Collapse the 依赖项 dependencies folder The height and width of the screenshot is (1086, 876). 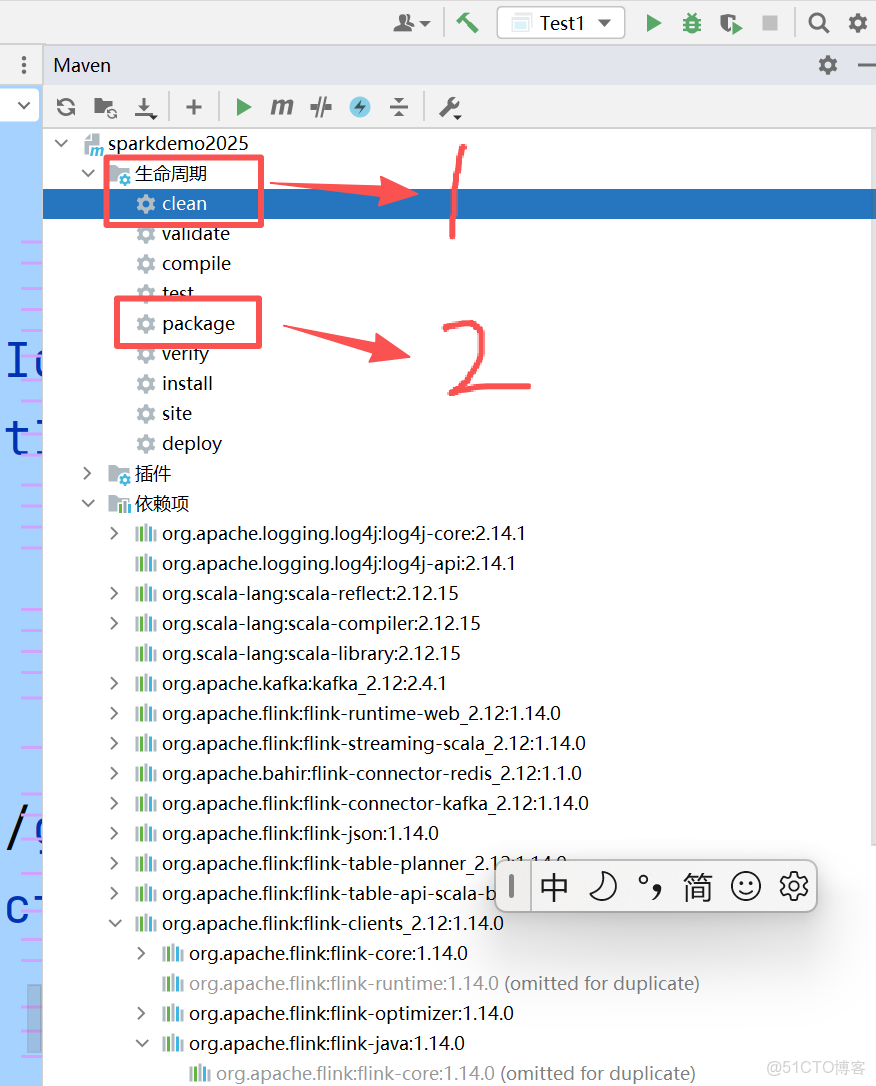coord(88,504)
